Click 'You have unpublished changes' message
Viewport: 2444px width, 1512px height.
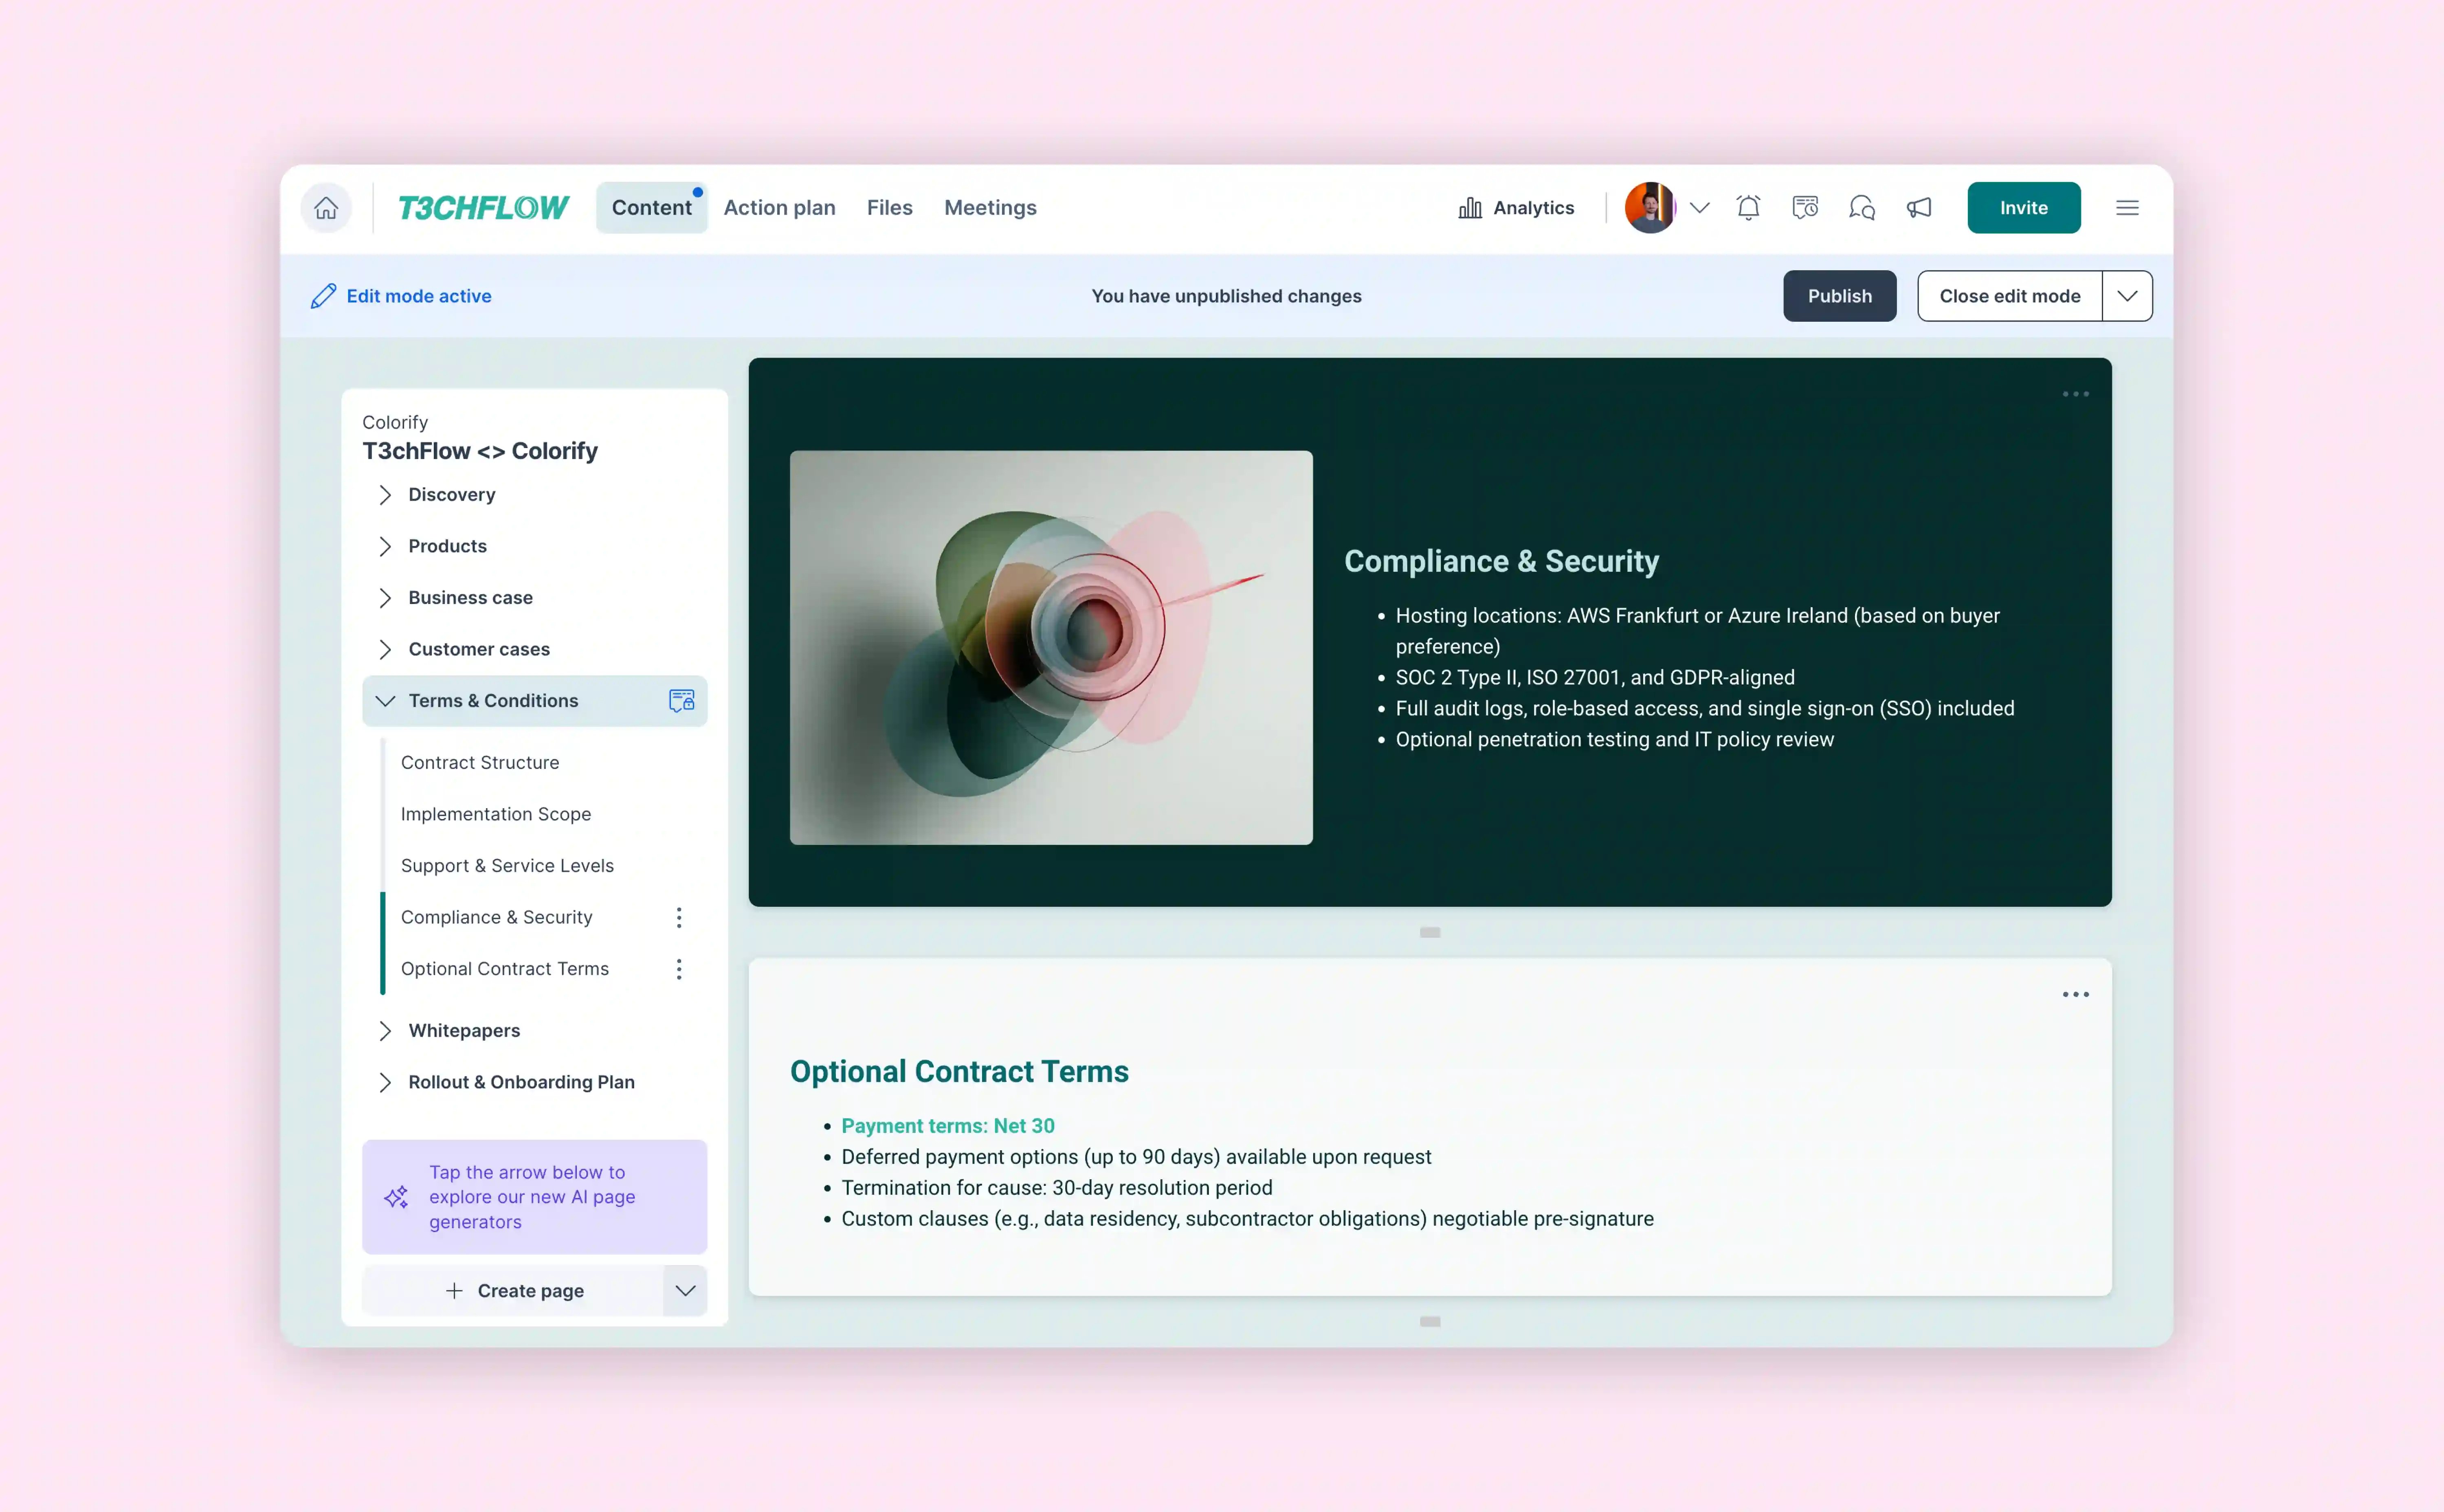tap(1226, 296)
